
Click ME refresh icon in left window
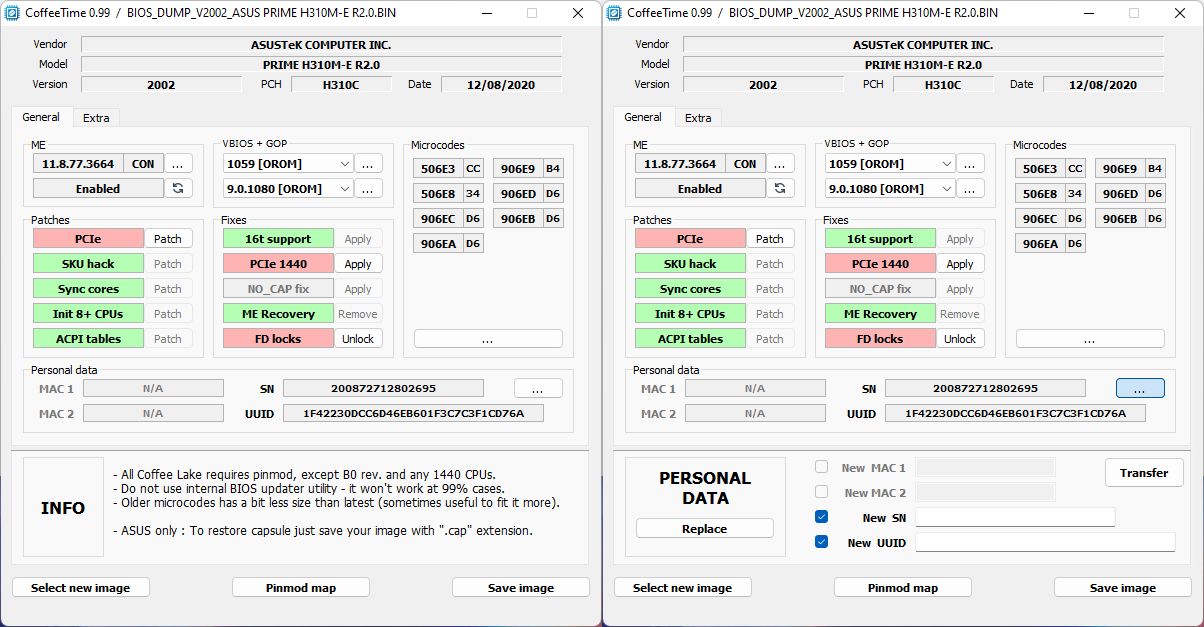[178, 188]
